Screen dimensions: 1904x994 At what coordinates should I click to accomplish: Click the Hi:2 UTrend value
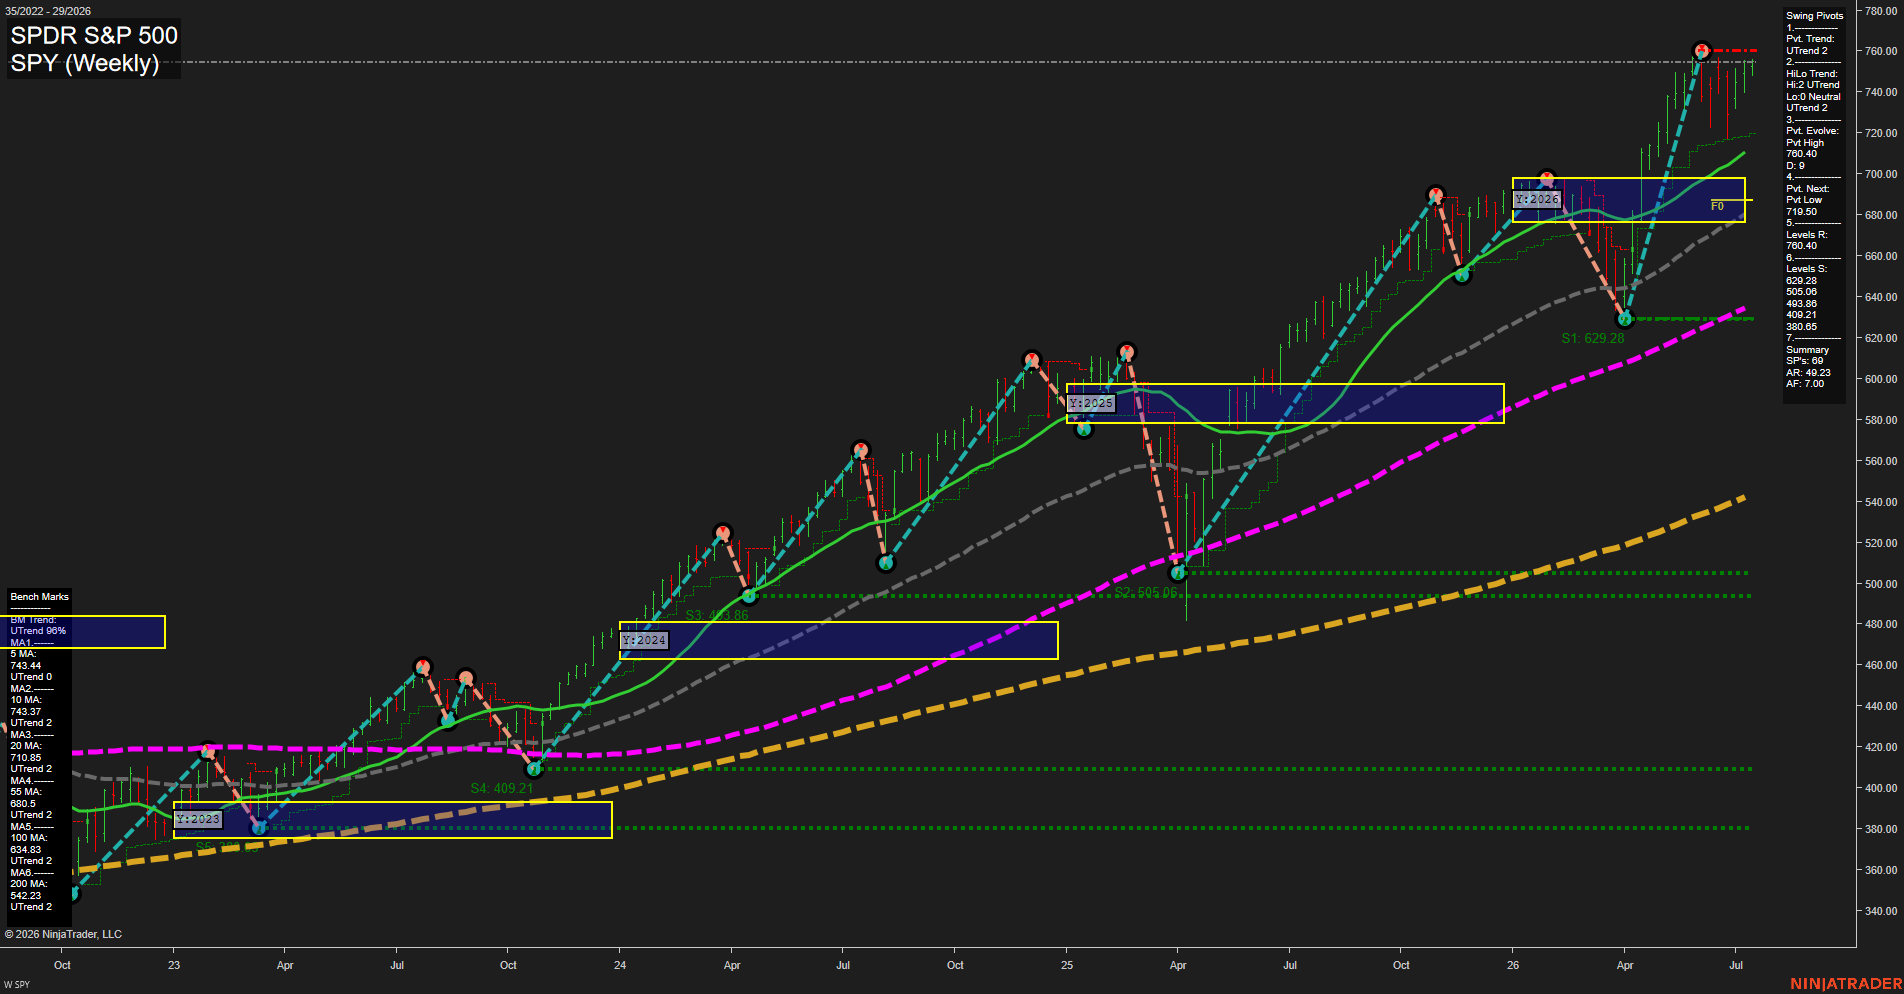(1812, 85)
